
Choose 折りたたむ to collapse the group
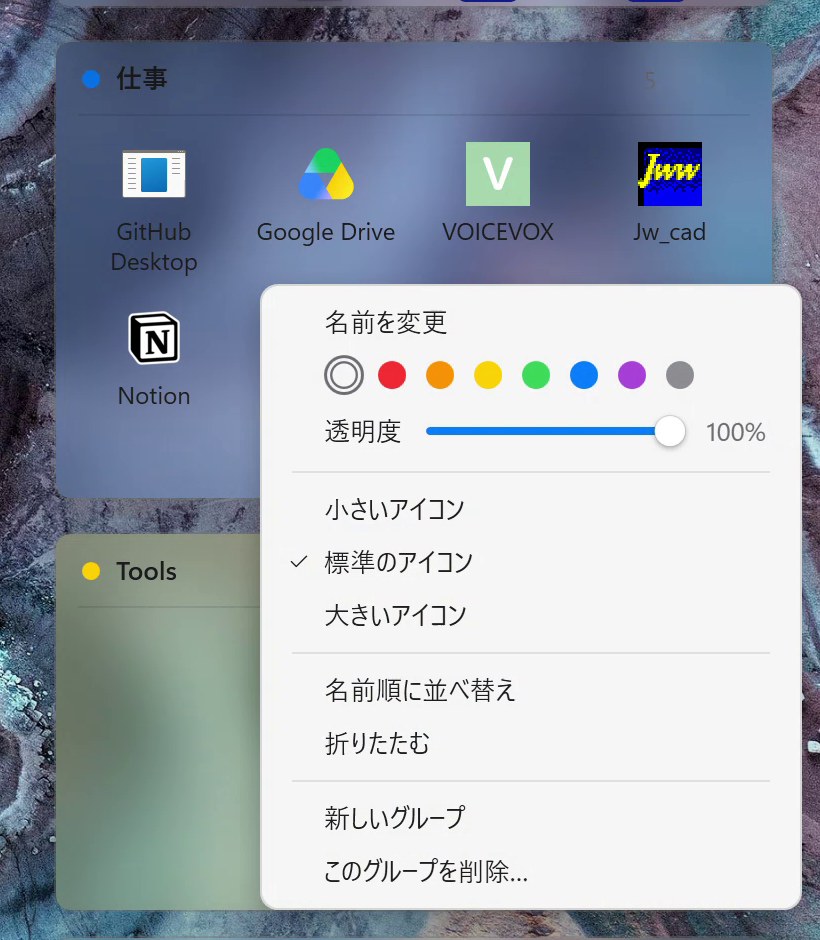[x=377, y=743]
